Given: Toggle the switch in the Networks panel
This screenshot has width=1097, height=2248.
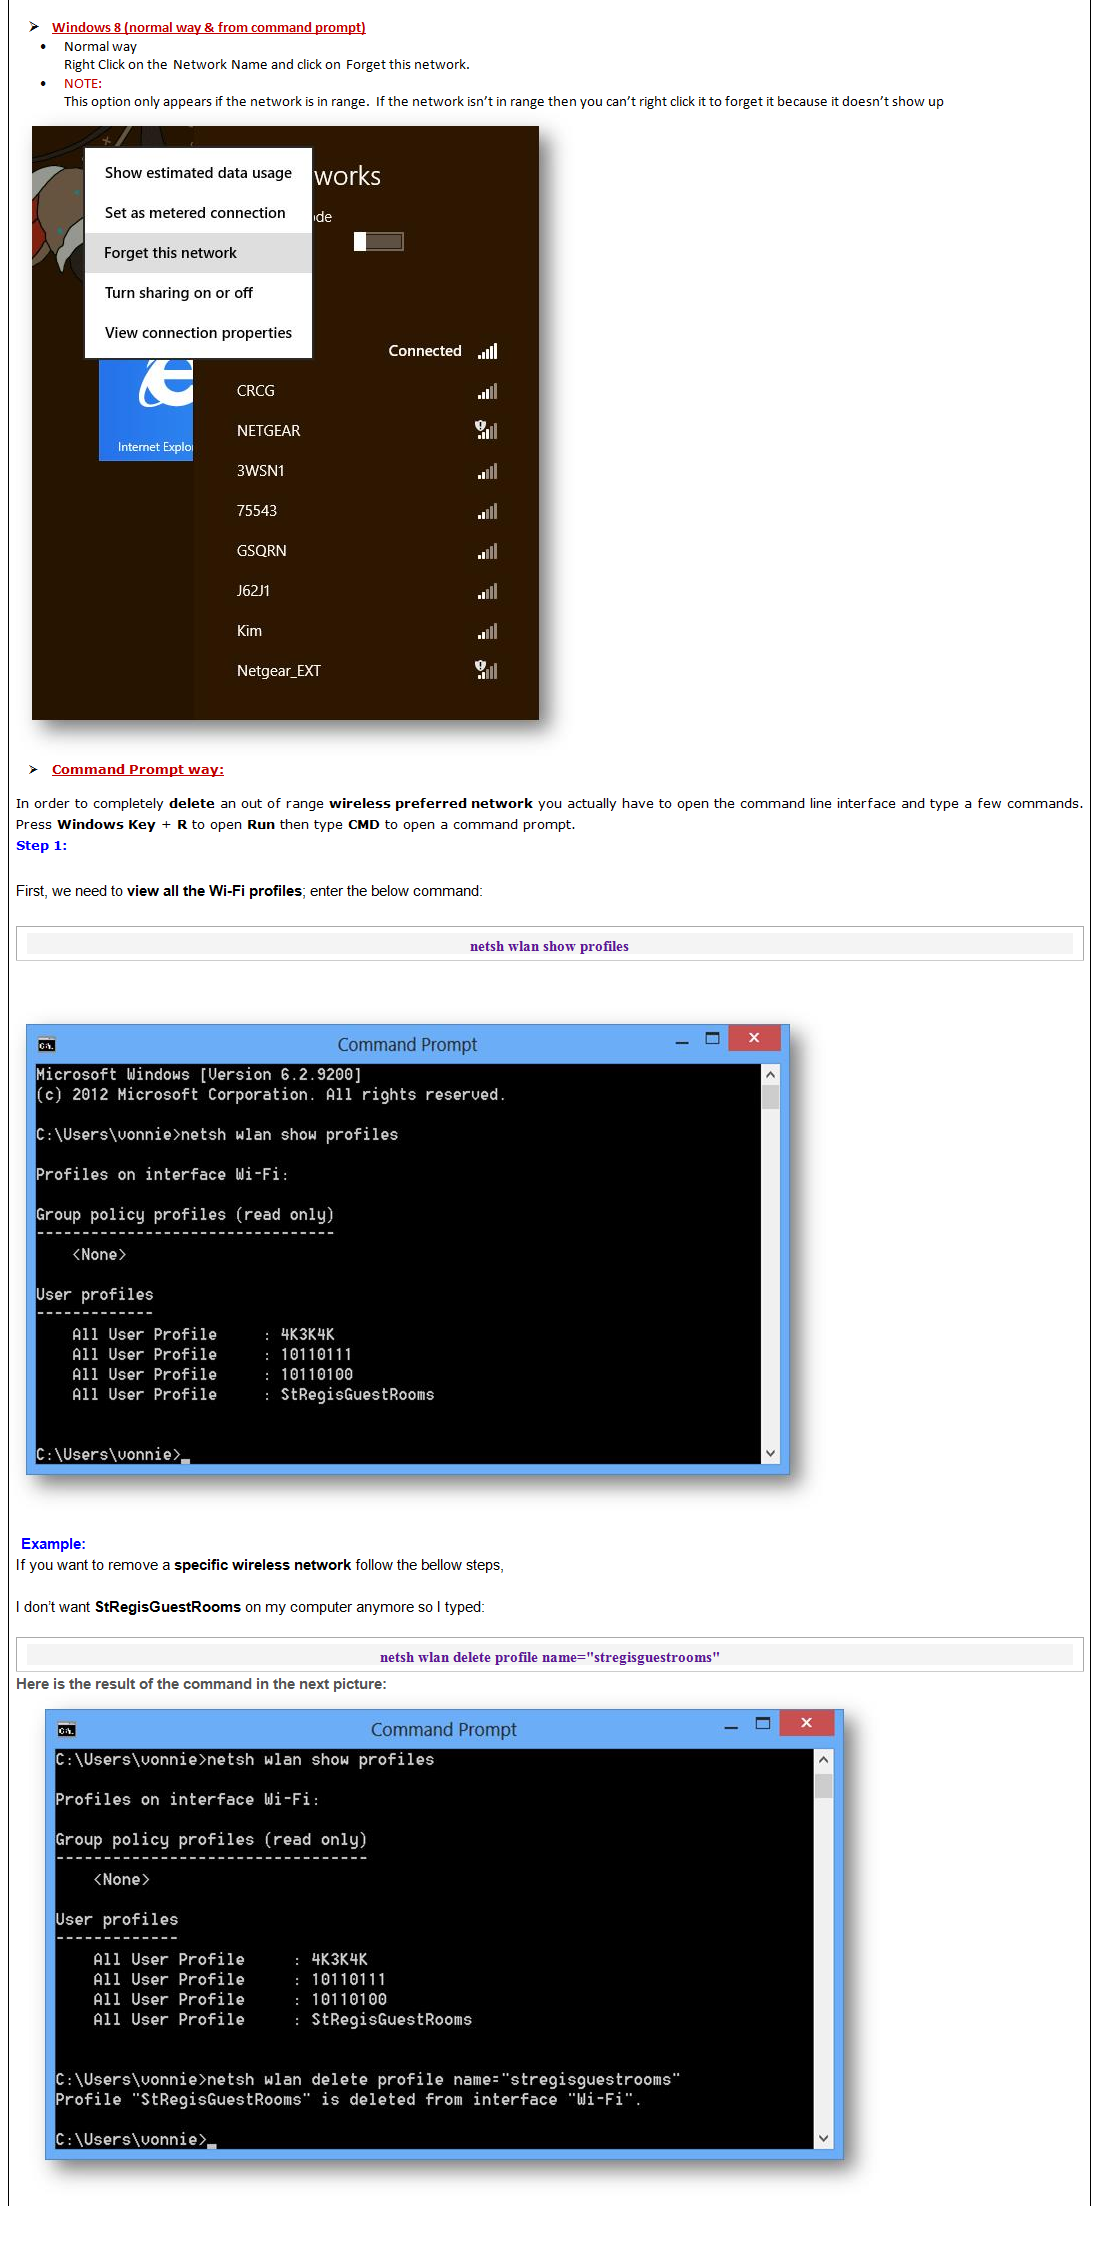Looking at the screenshot, I should point(379,241).
